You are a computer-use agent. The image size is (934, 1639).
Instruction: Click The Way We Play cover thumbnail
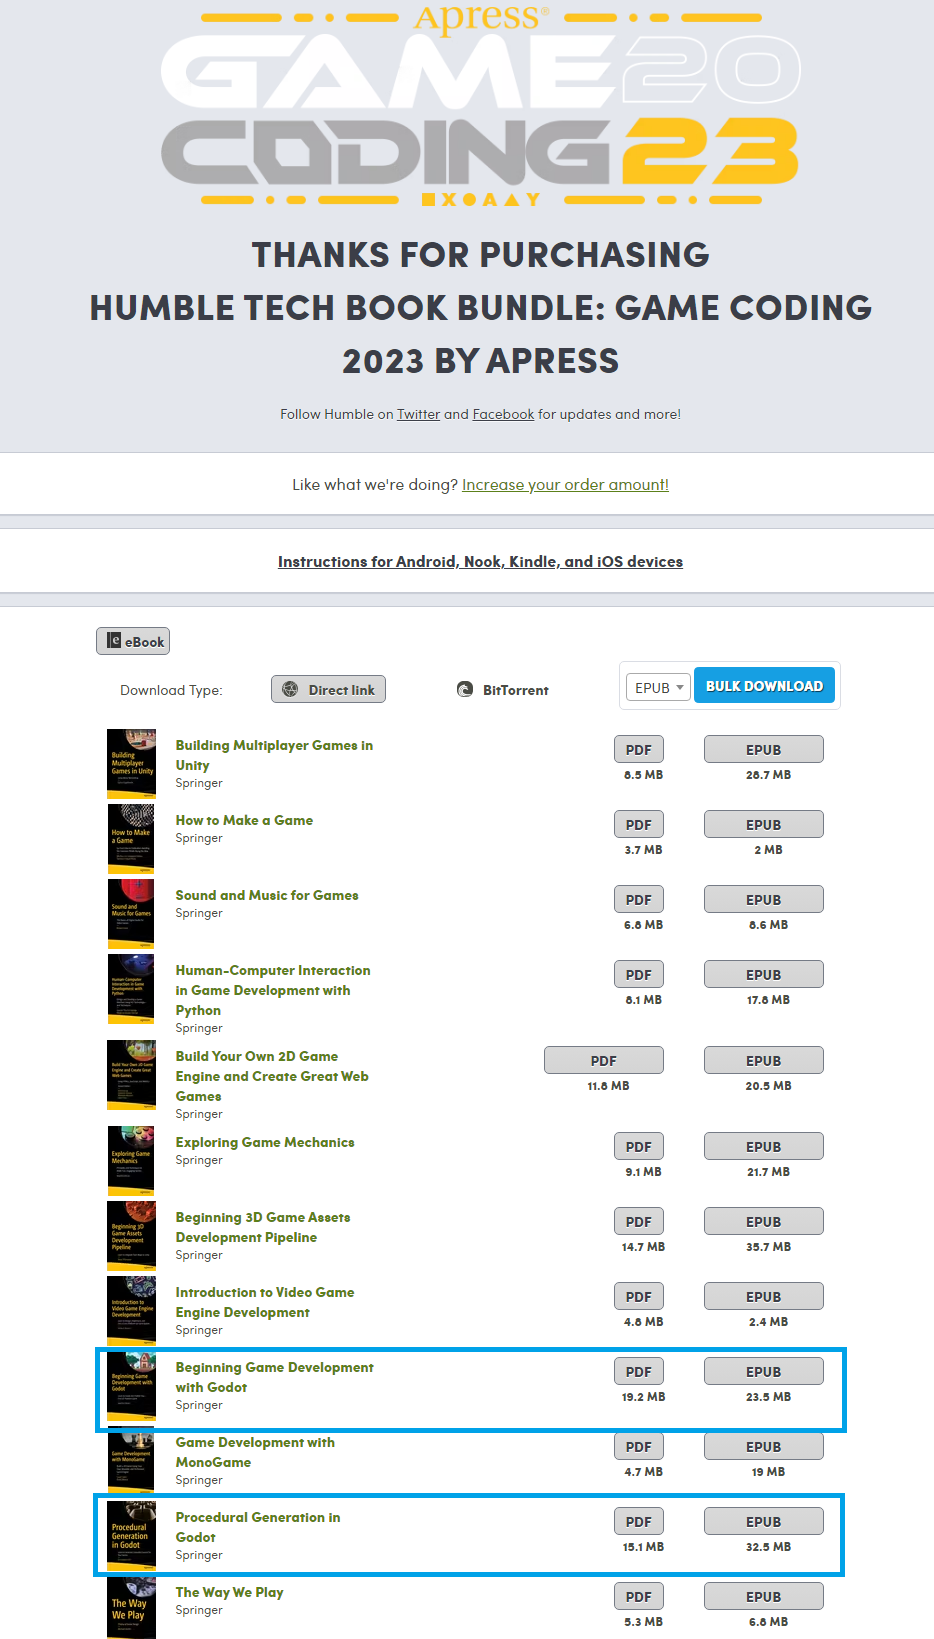(x=131, y=1608)
